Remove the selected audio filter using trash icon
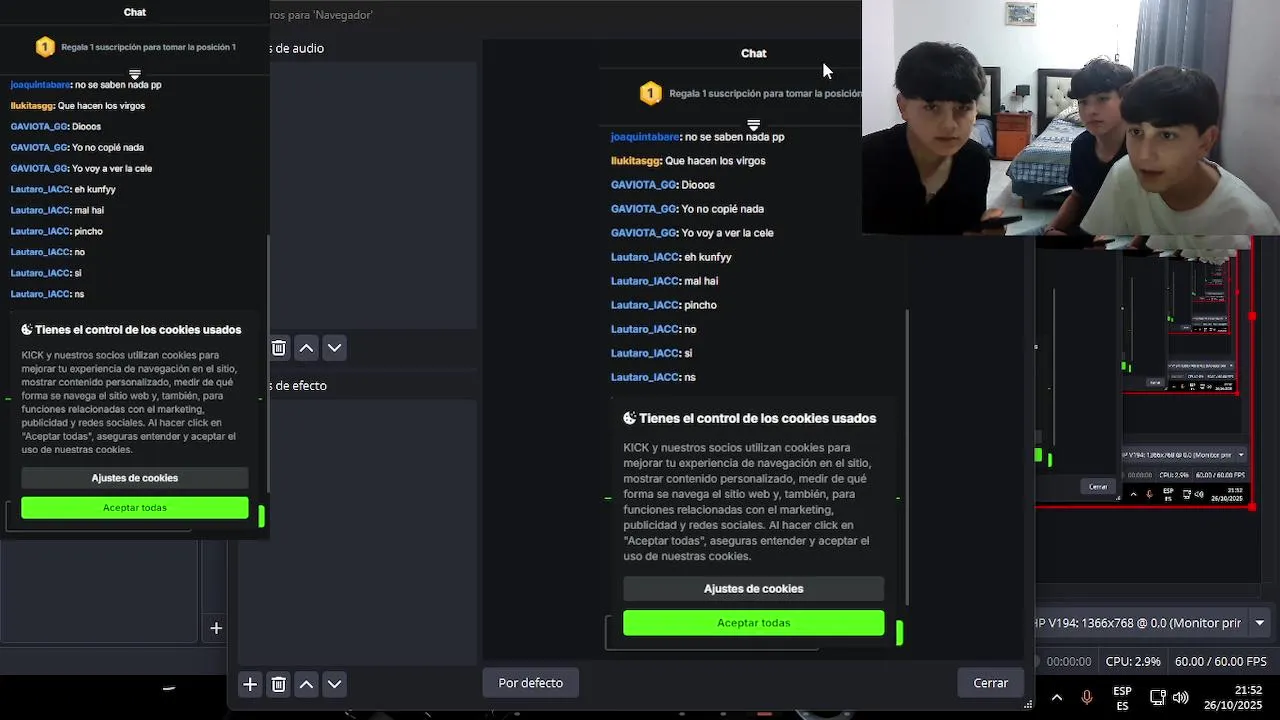 [x=279, y=348]
